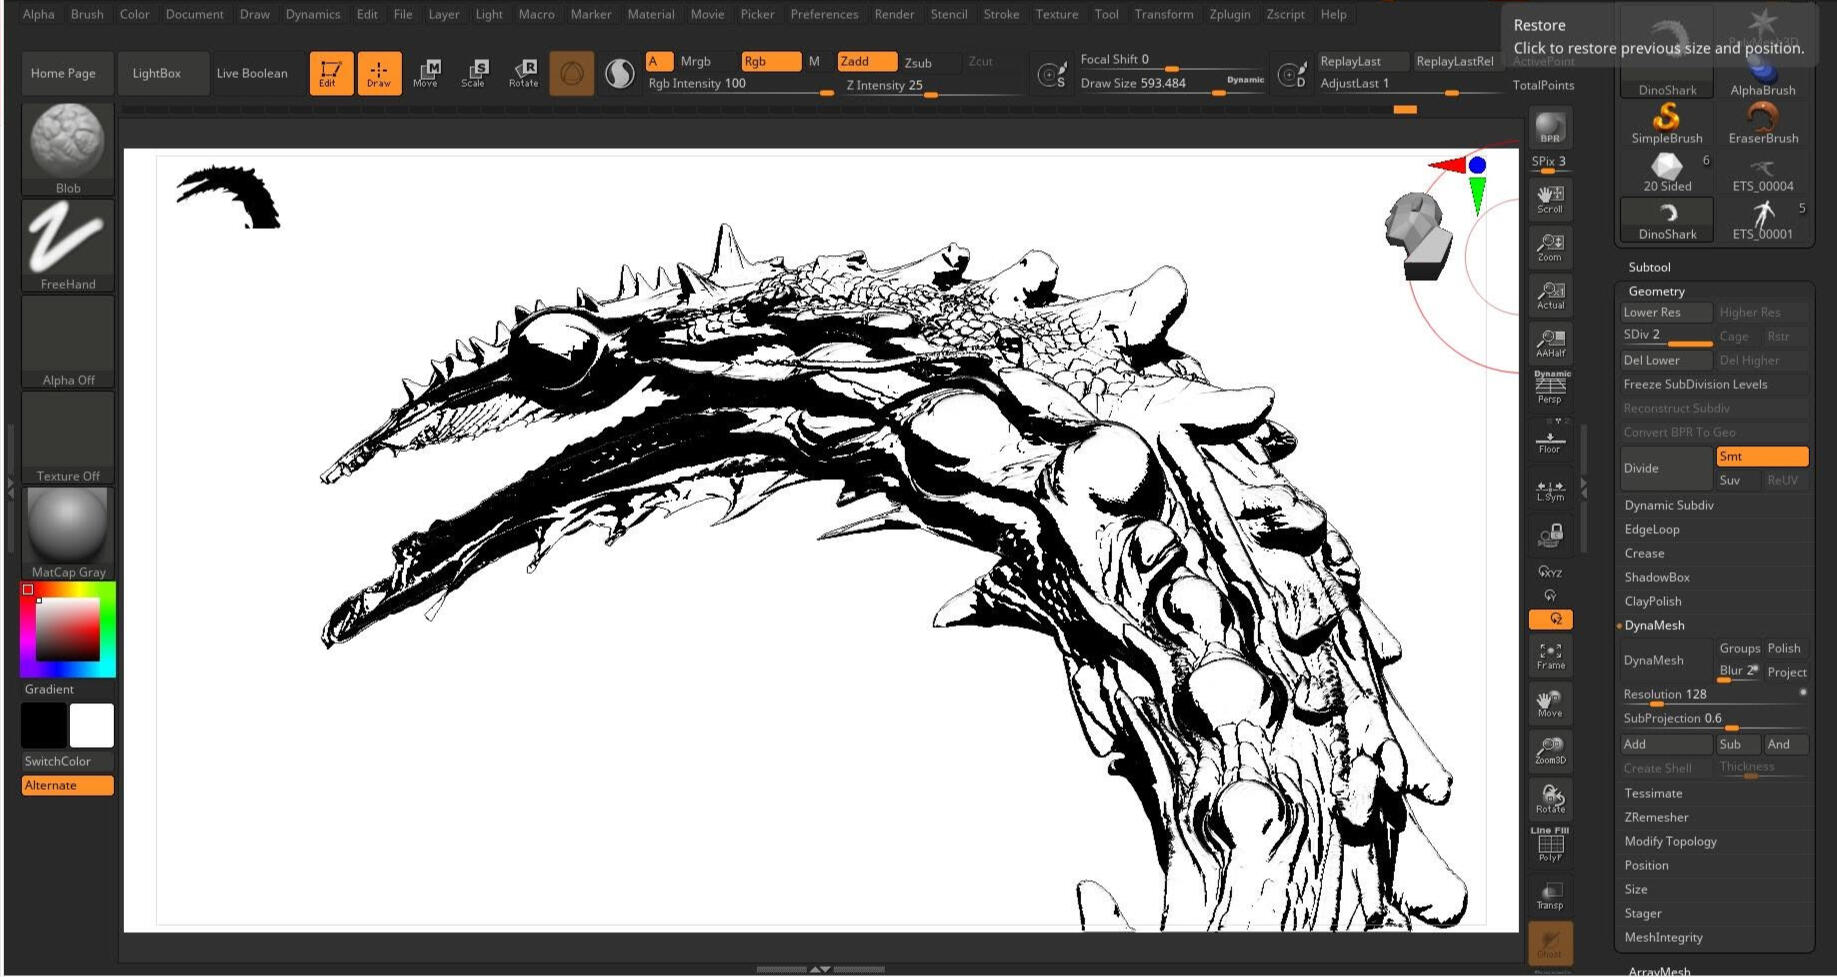Select the Move gizmo tool
The height and width of the screenshot is (977, 1837).
427,73
